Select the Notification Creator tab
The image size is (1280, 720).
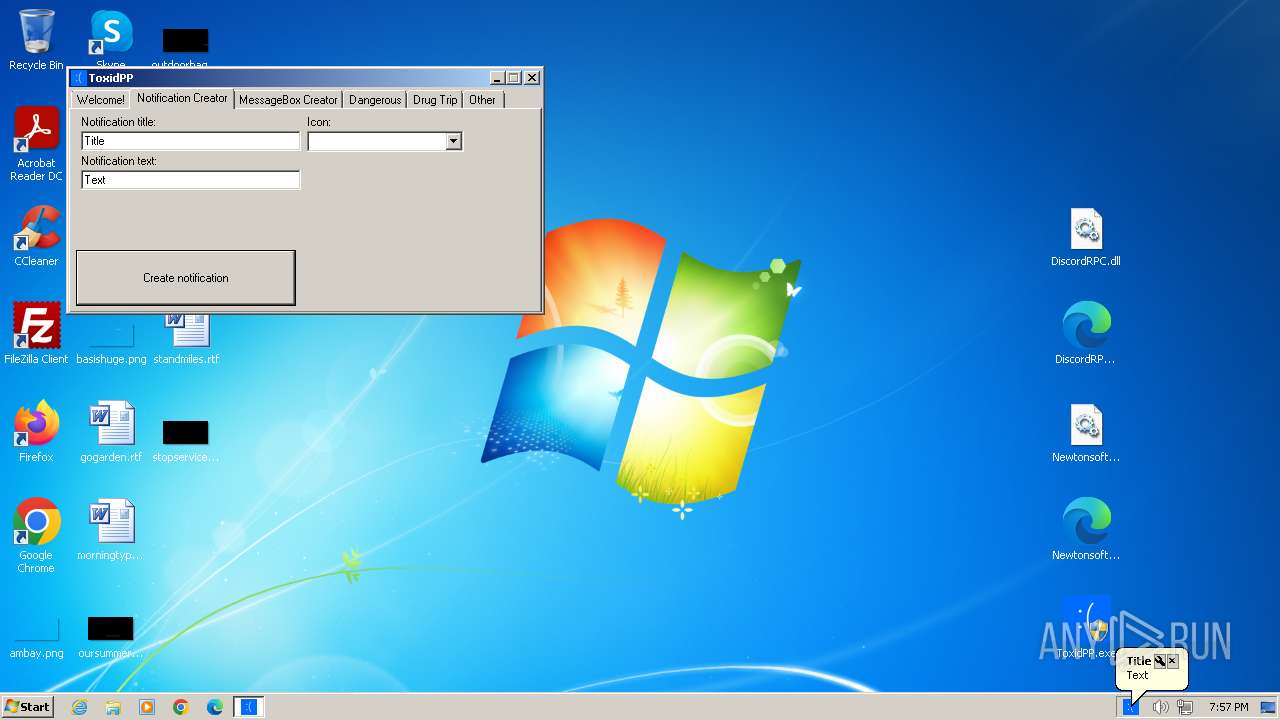pos(182,98)
